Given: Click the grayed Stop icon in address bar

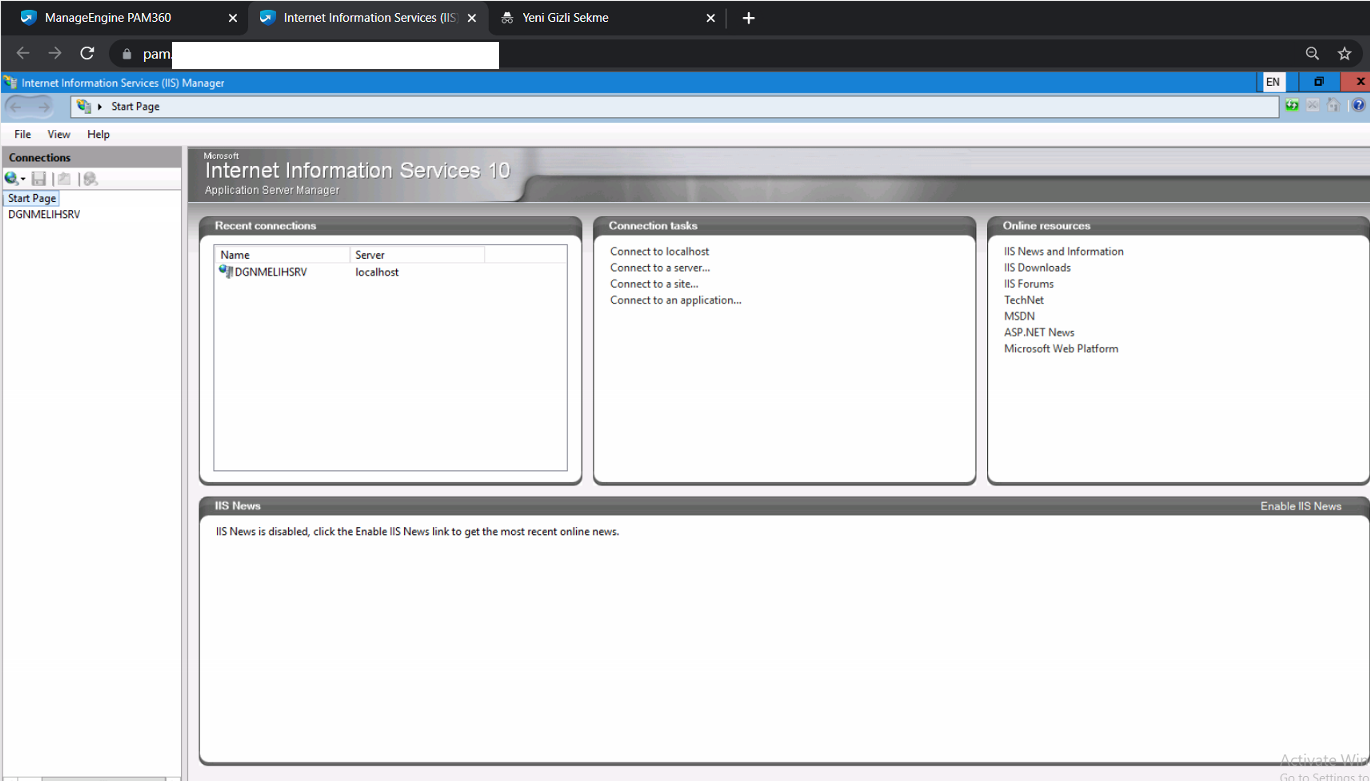Looking at the screenshot, I should (x=1313, y=106).
